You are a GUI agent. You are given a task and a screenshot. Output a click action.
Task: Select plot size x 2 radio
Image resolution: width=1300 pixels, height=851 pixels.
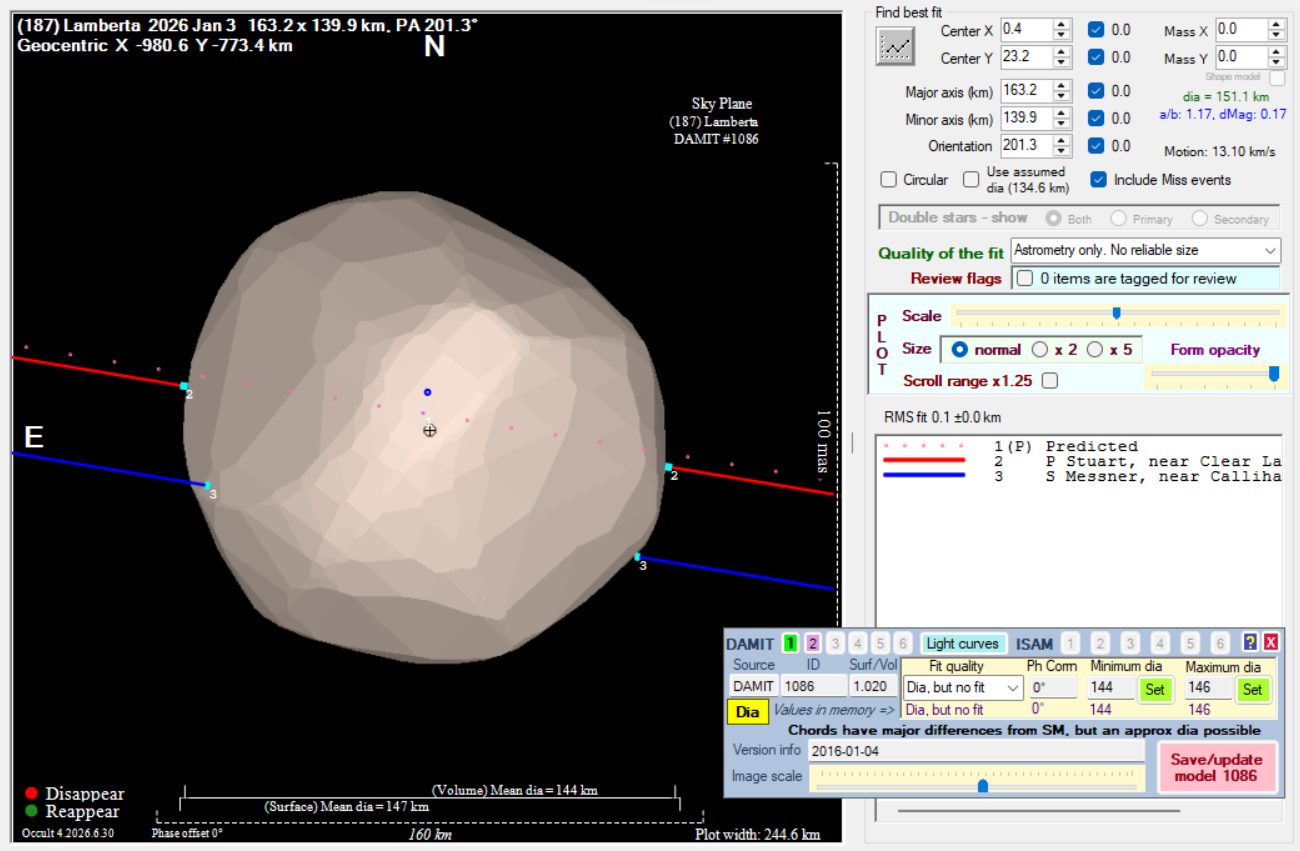point(1040,349)
